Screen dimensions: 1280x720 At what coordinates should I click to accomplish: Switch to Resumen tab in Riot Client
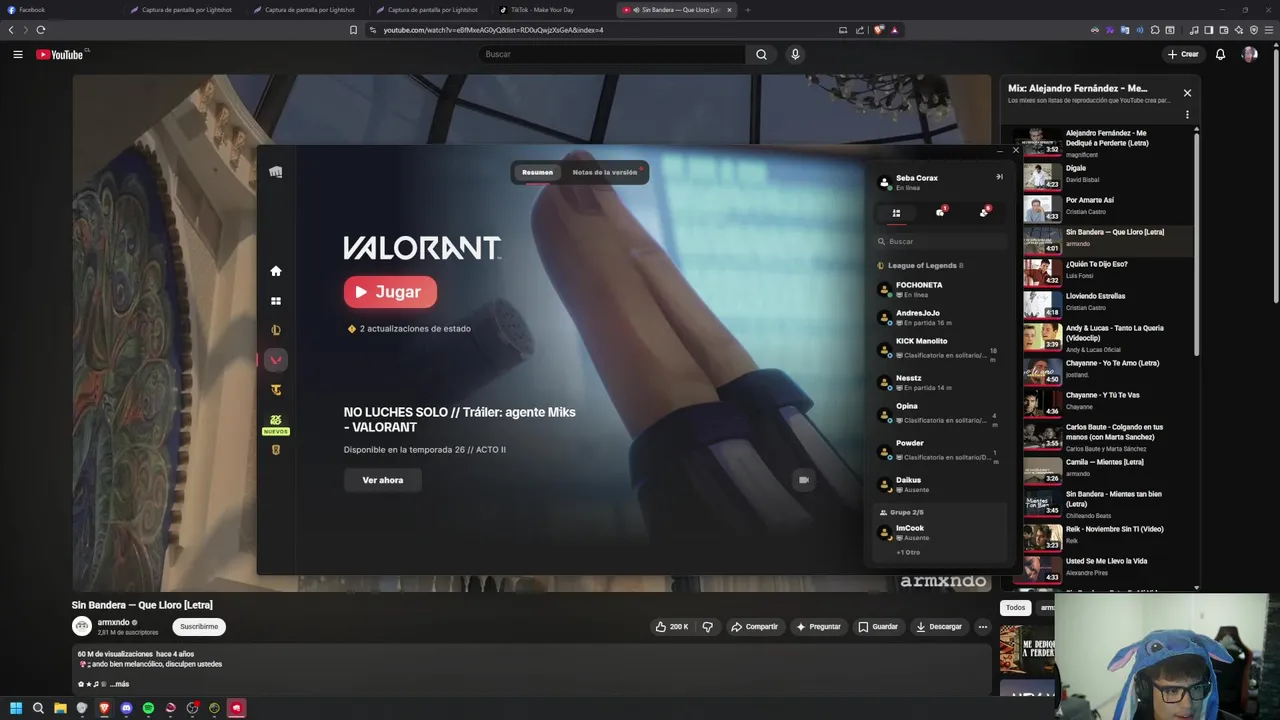coord(537,172)
